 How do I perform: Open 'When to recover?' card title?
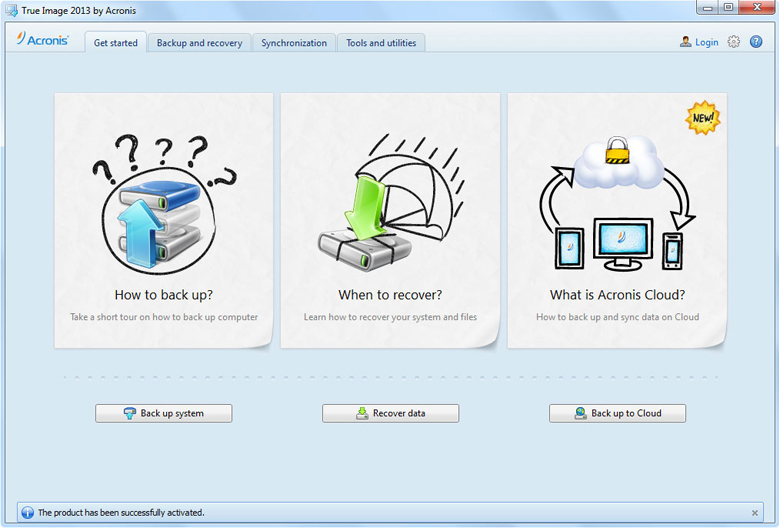click(390, 295)
